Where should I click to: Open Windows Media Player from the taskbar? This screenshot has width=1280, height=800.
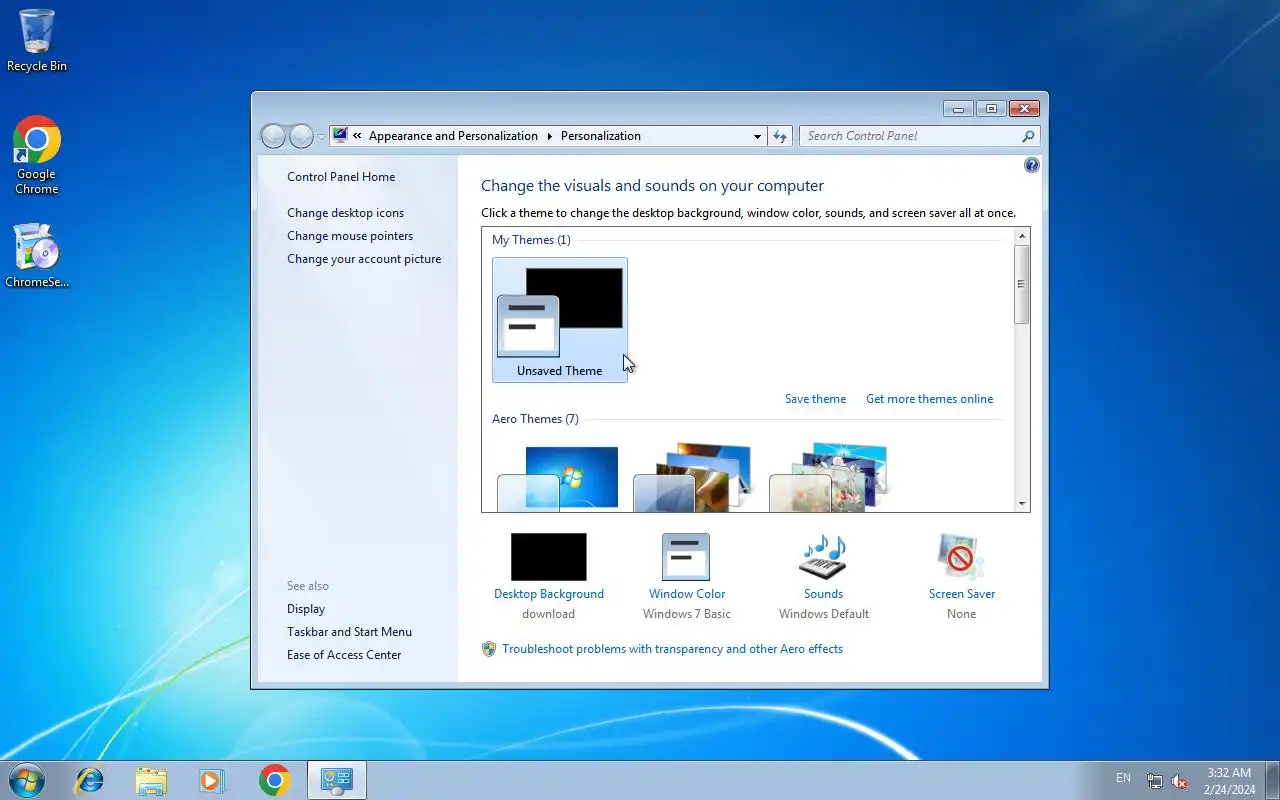pyautogui.click(x=212, y=780)
